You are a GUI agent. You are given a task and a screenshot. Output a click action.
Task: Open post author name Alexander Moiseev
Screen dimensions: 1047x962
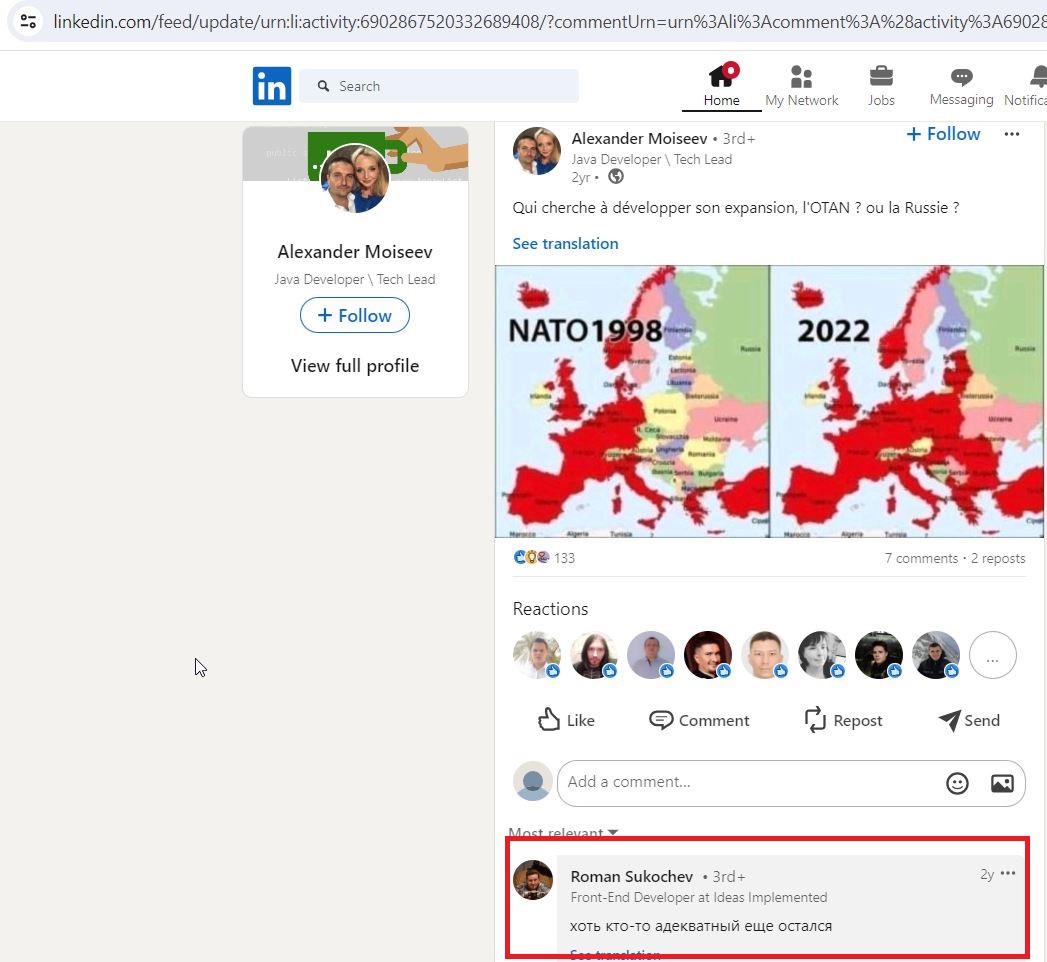(x=639, y=138)
